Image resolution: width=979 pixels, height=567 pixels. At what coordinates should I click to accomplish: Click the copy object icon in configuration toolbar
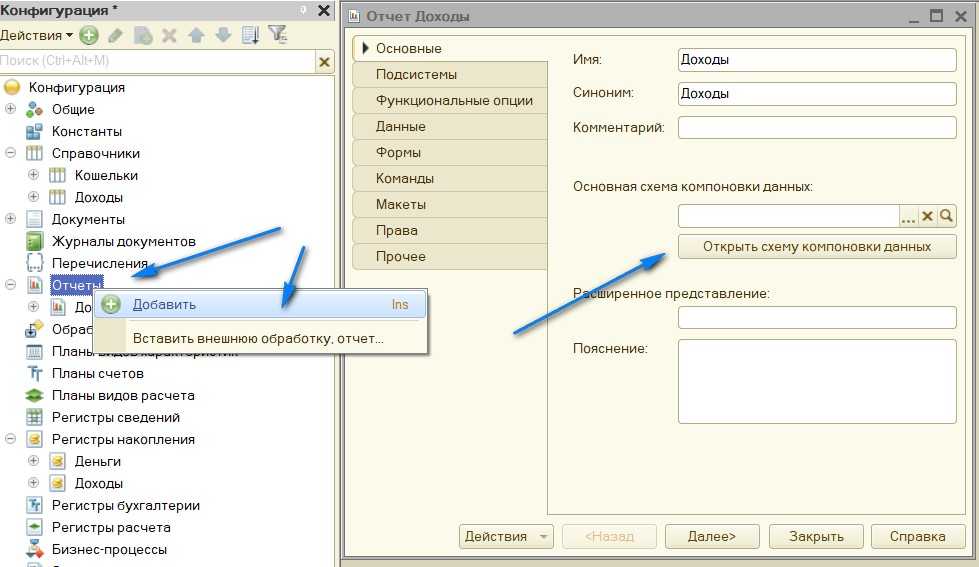click(x=143, y=36)
